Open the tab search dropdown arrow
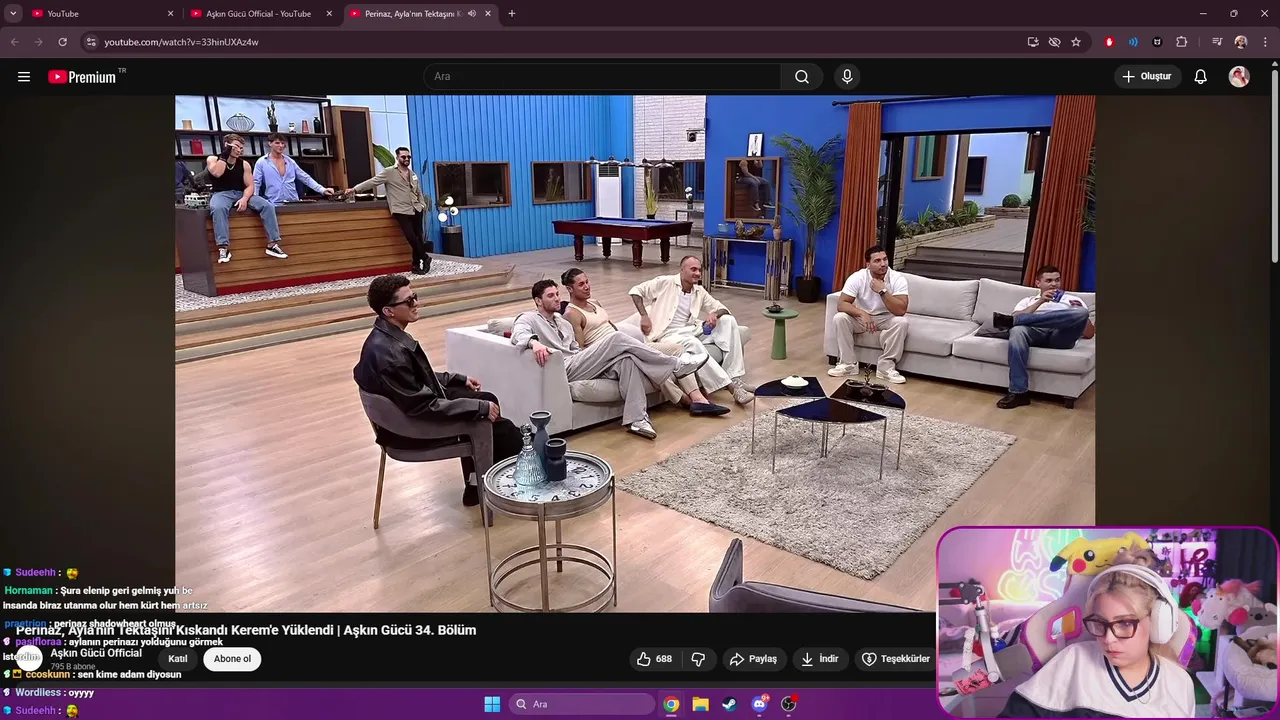1280x720 pixels. pos(13,13)
